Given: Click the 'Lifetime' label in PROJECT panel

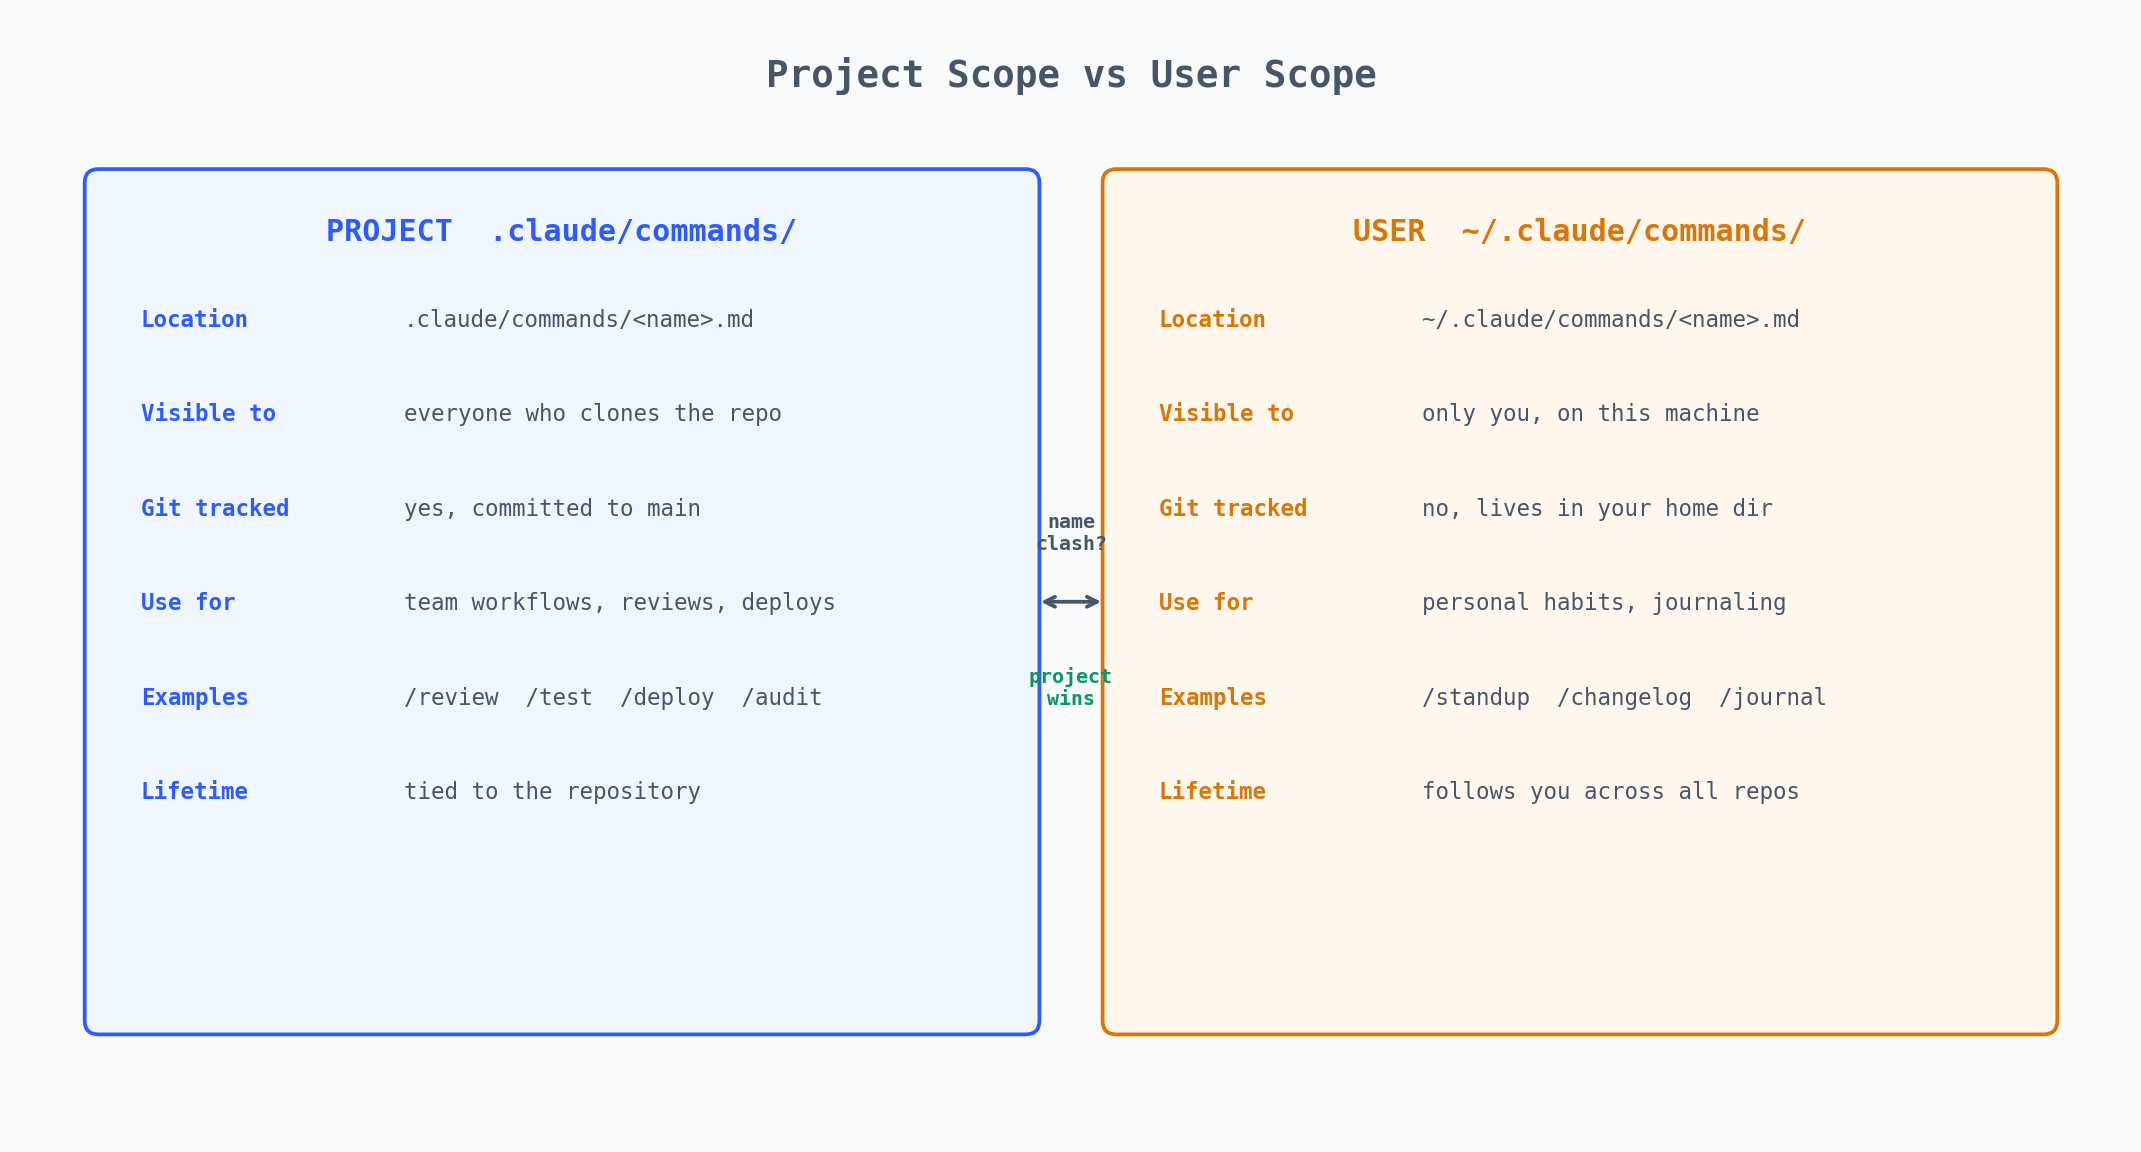Looking at the screenshot, I should [x=194, y=792].
